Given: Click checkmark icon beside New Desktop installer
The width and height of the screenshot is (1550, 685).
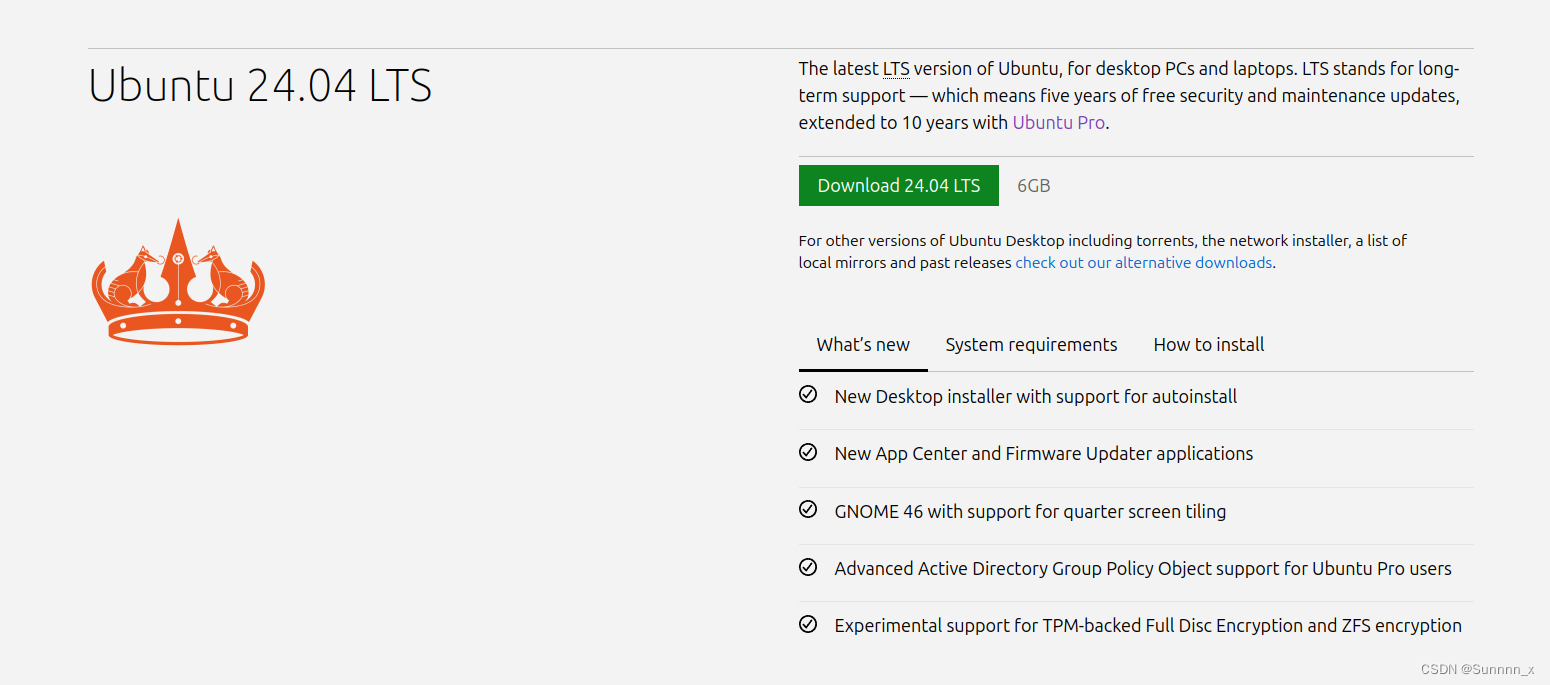Looking at the screenshot, I should click(808, 395).
